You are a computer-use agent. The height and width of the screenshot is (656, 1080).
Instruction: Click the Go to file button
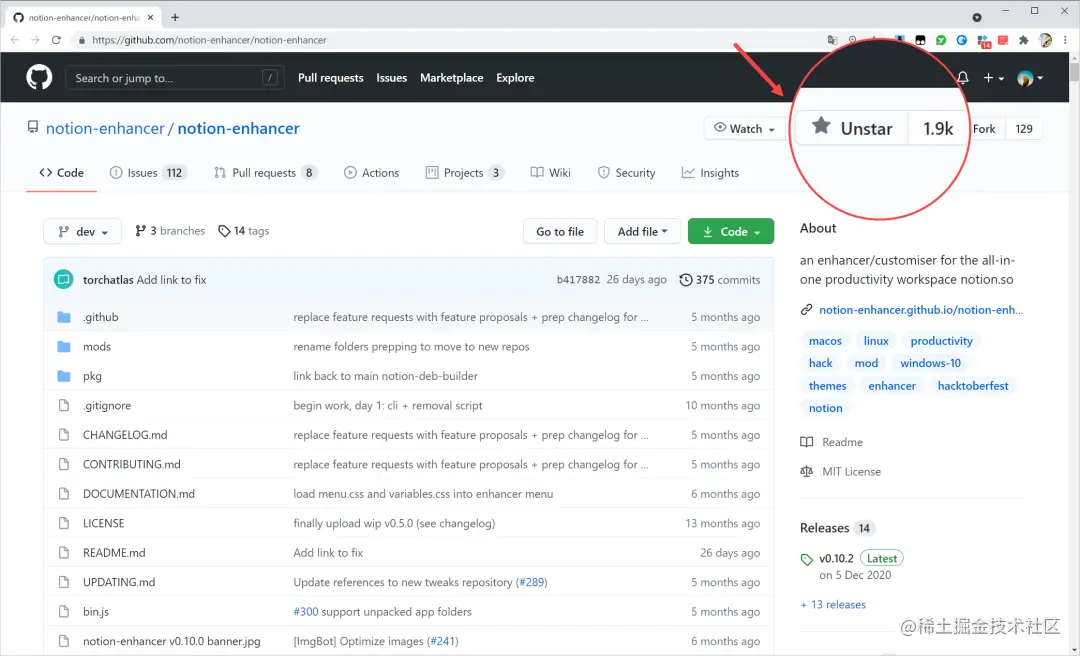560,232
